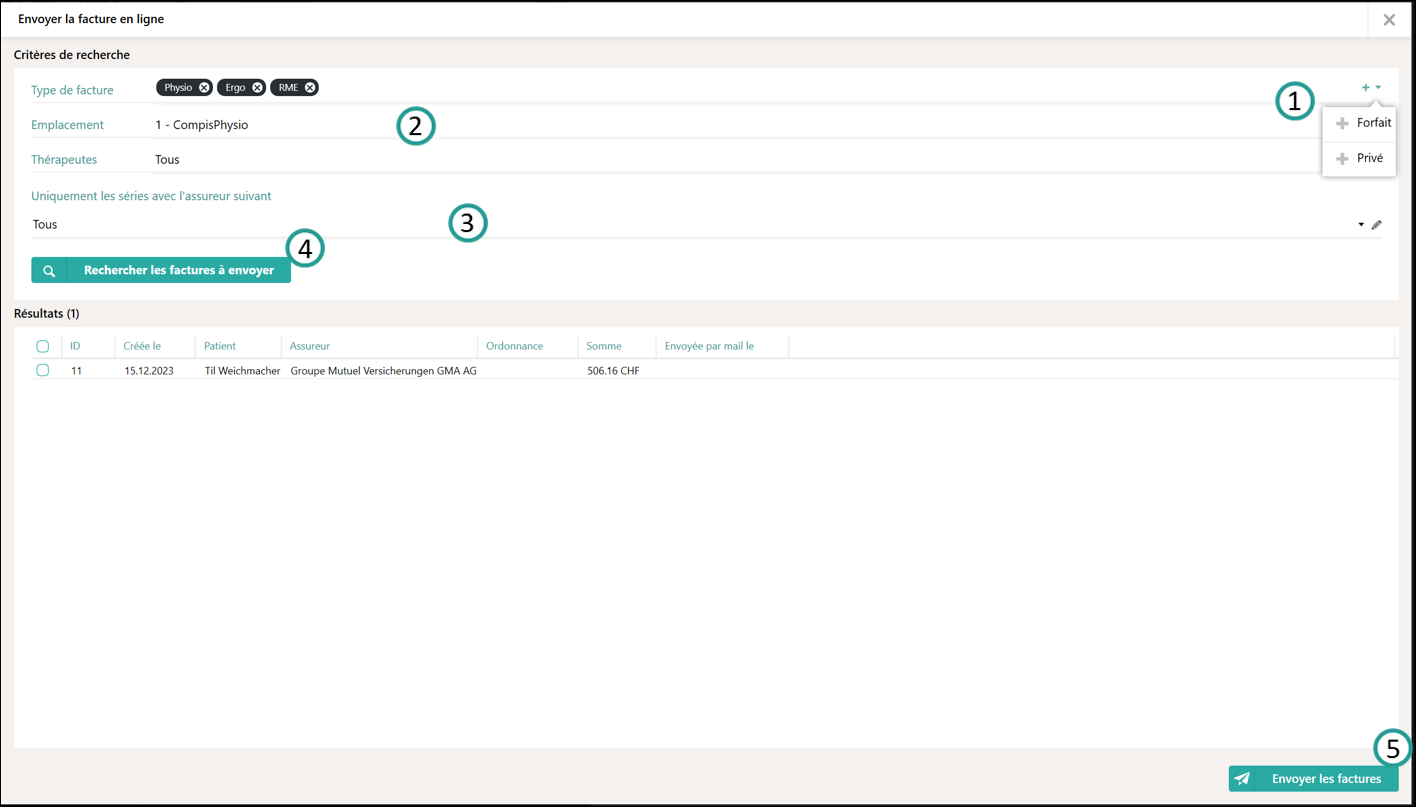Sort results by the Somme column
Viewport: 1416px width, 807px height.
point(604,346)
